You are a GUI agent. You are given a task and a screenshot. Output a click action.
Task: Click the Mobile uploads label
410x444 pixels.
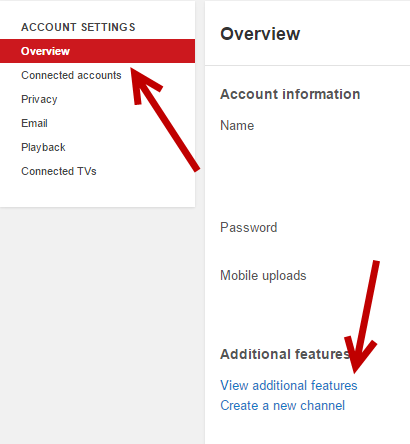click(263, 276)
